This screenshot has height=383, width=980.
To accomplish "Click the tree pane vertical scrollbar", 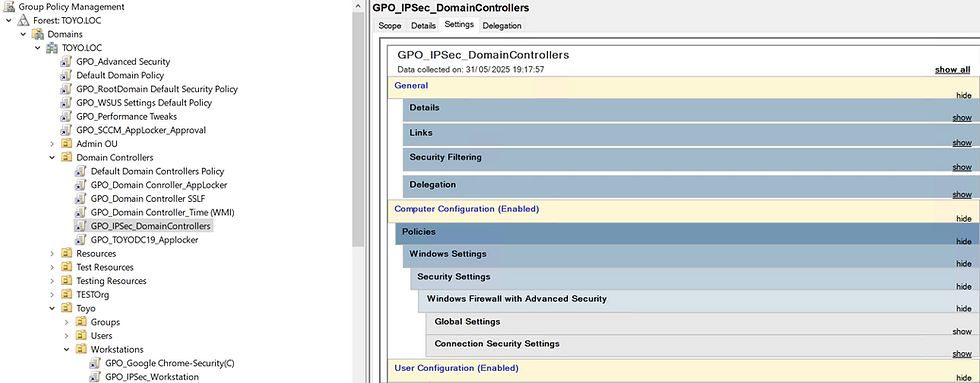I will (358, 129).
